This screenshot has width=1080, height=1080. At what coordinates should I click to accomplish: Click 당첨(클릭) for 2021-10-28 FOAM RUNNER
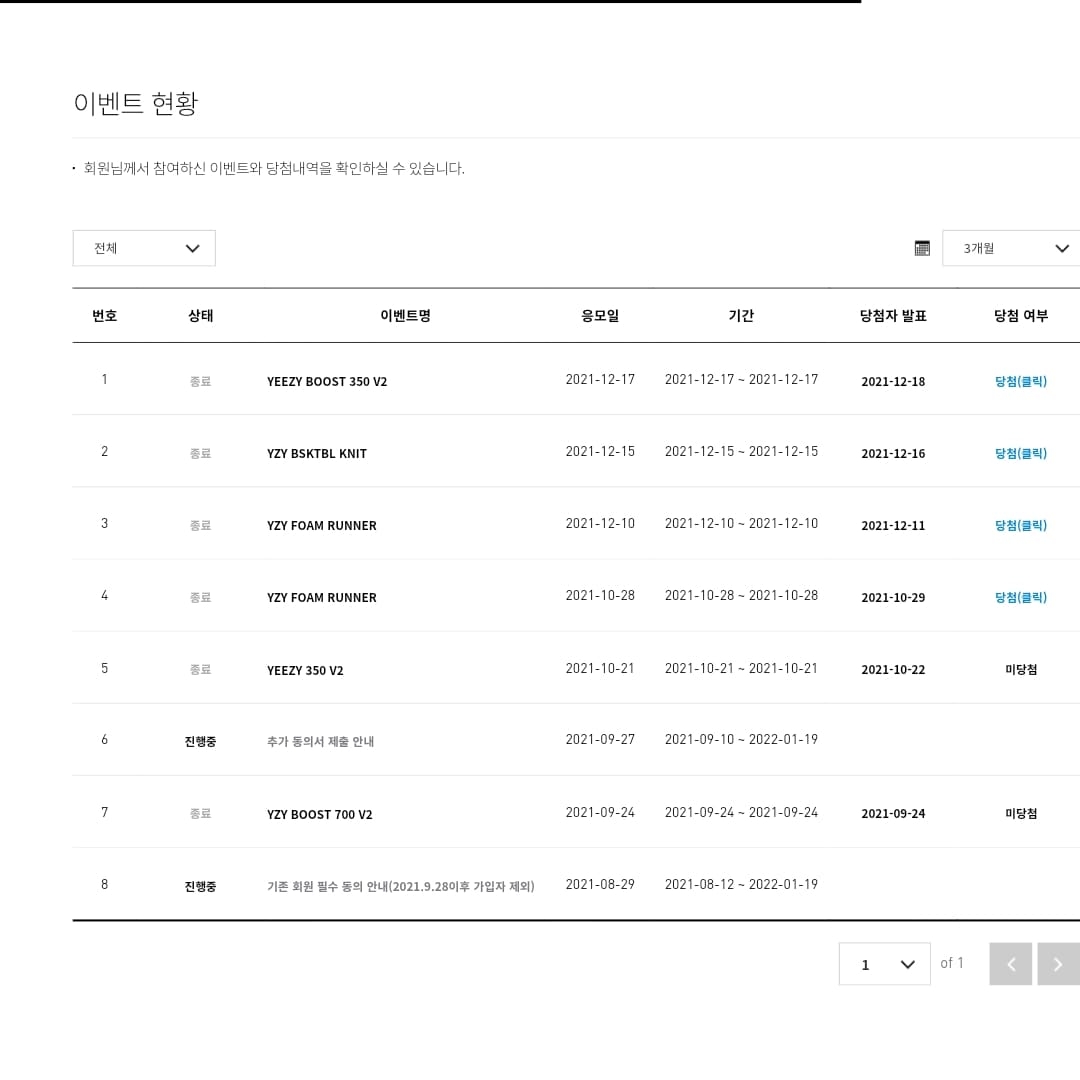click(x=1021, y=597)
